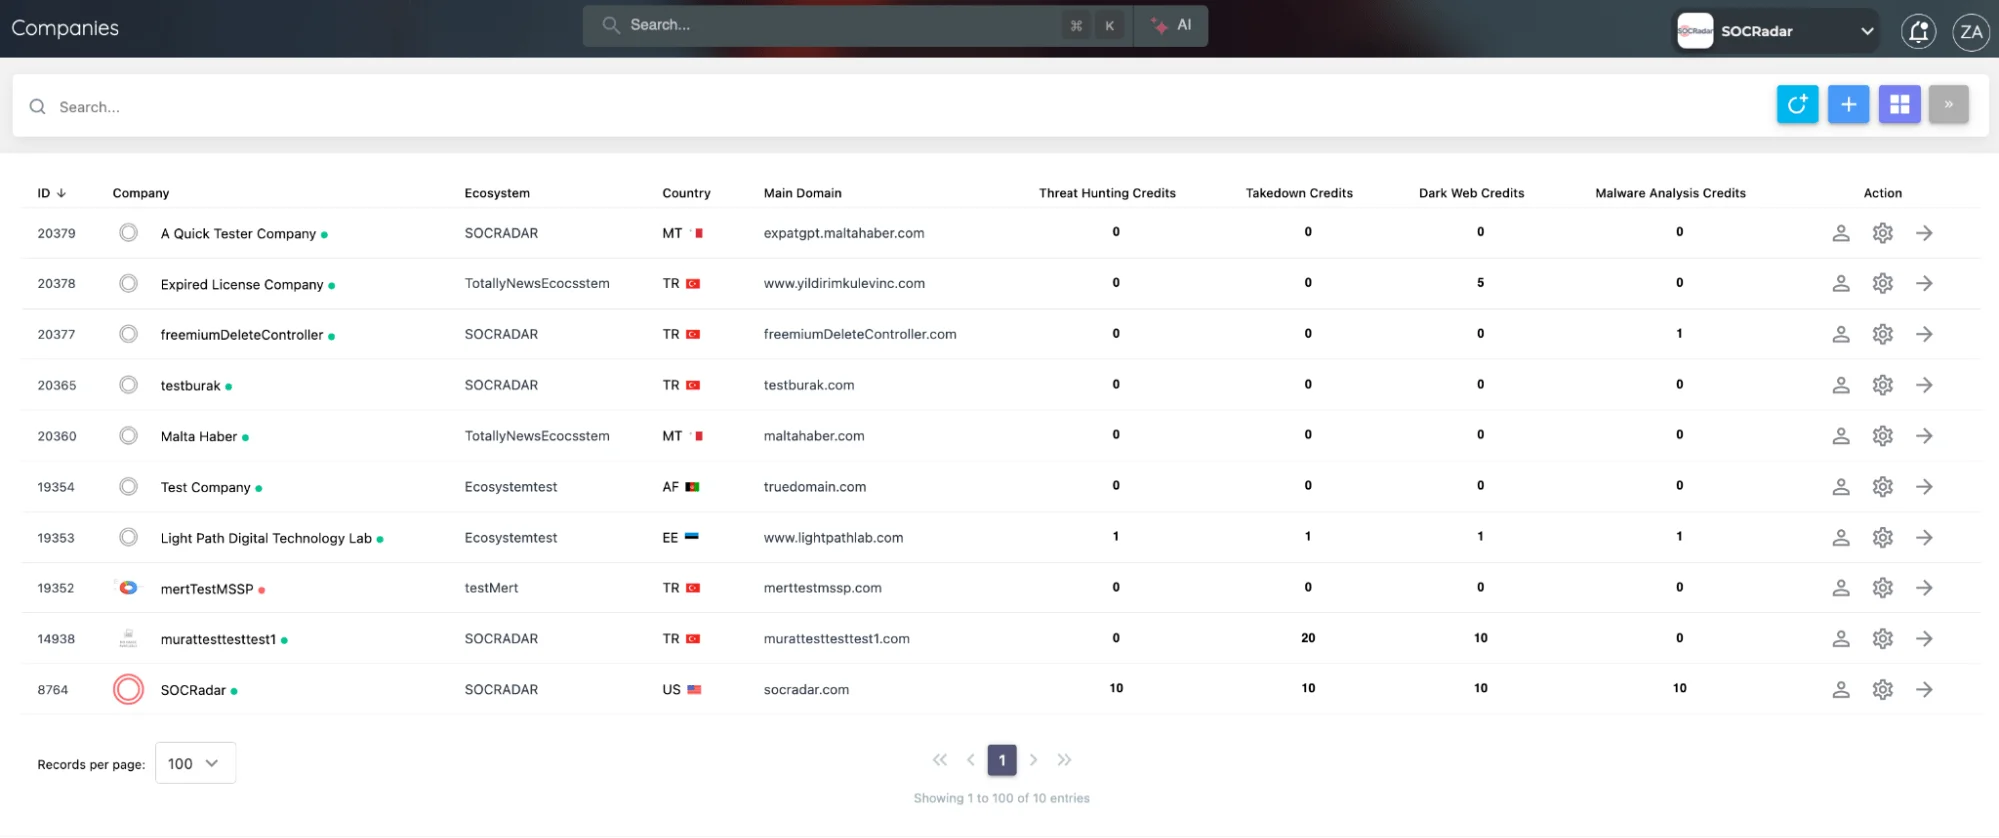This screenshot has height=838, width=1999.
Task: Click the murattesttesttest1 company name
Action: tap(218, 639)
